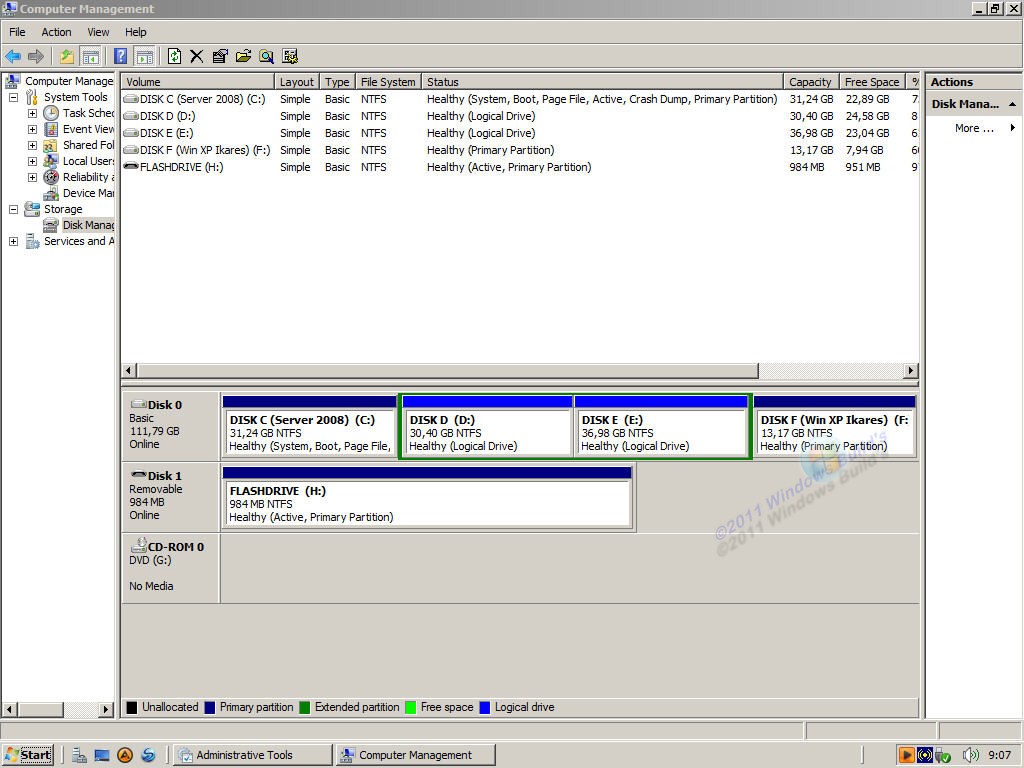This screenshot has width=1024, height=768.
Task: Open the File menu
Action: pyautogui.click(x=18, y=32)
